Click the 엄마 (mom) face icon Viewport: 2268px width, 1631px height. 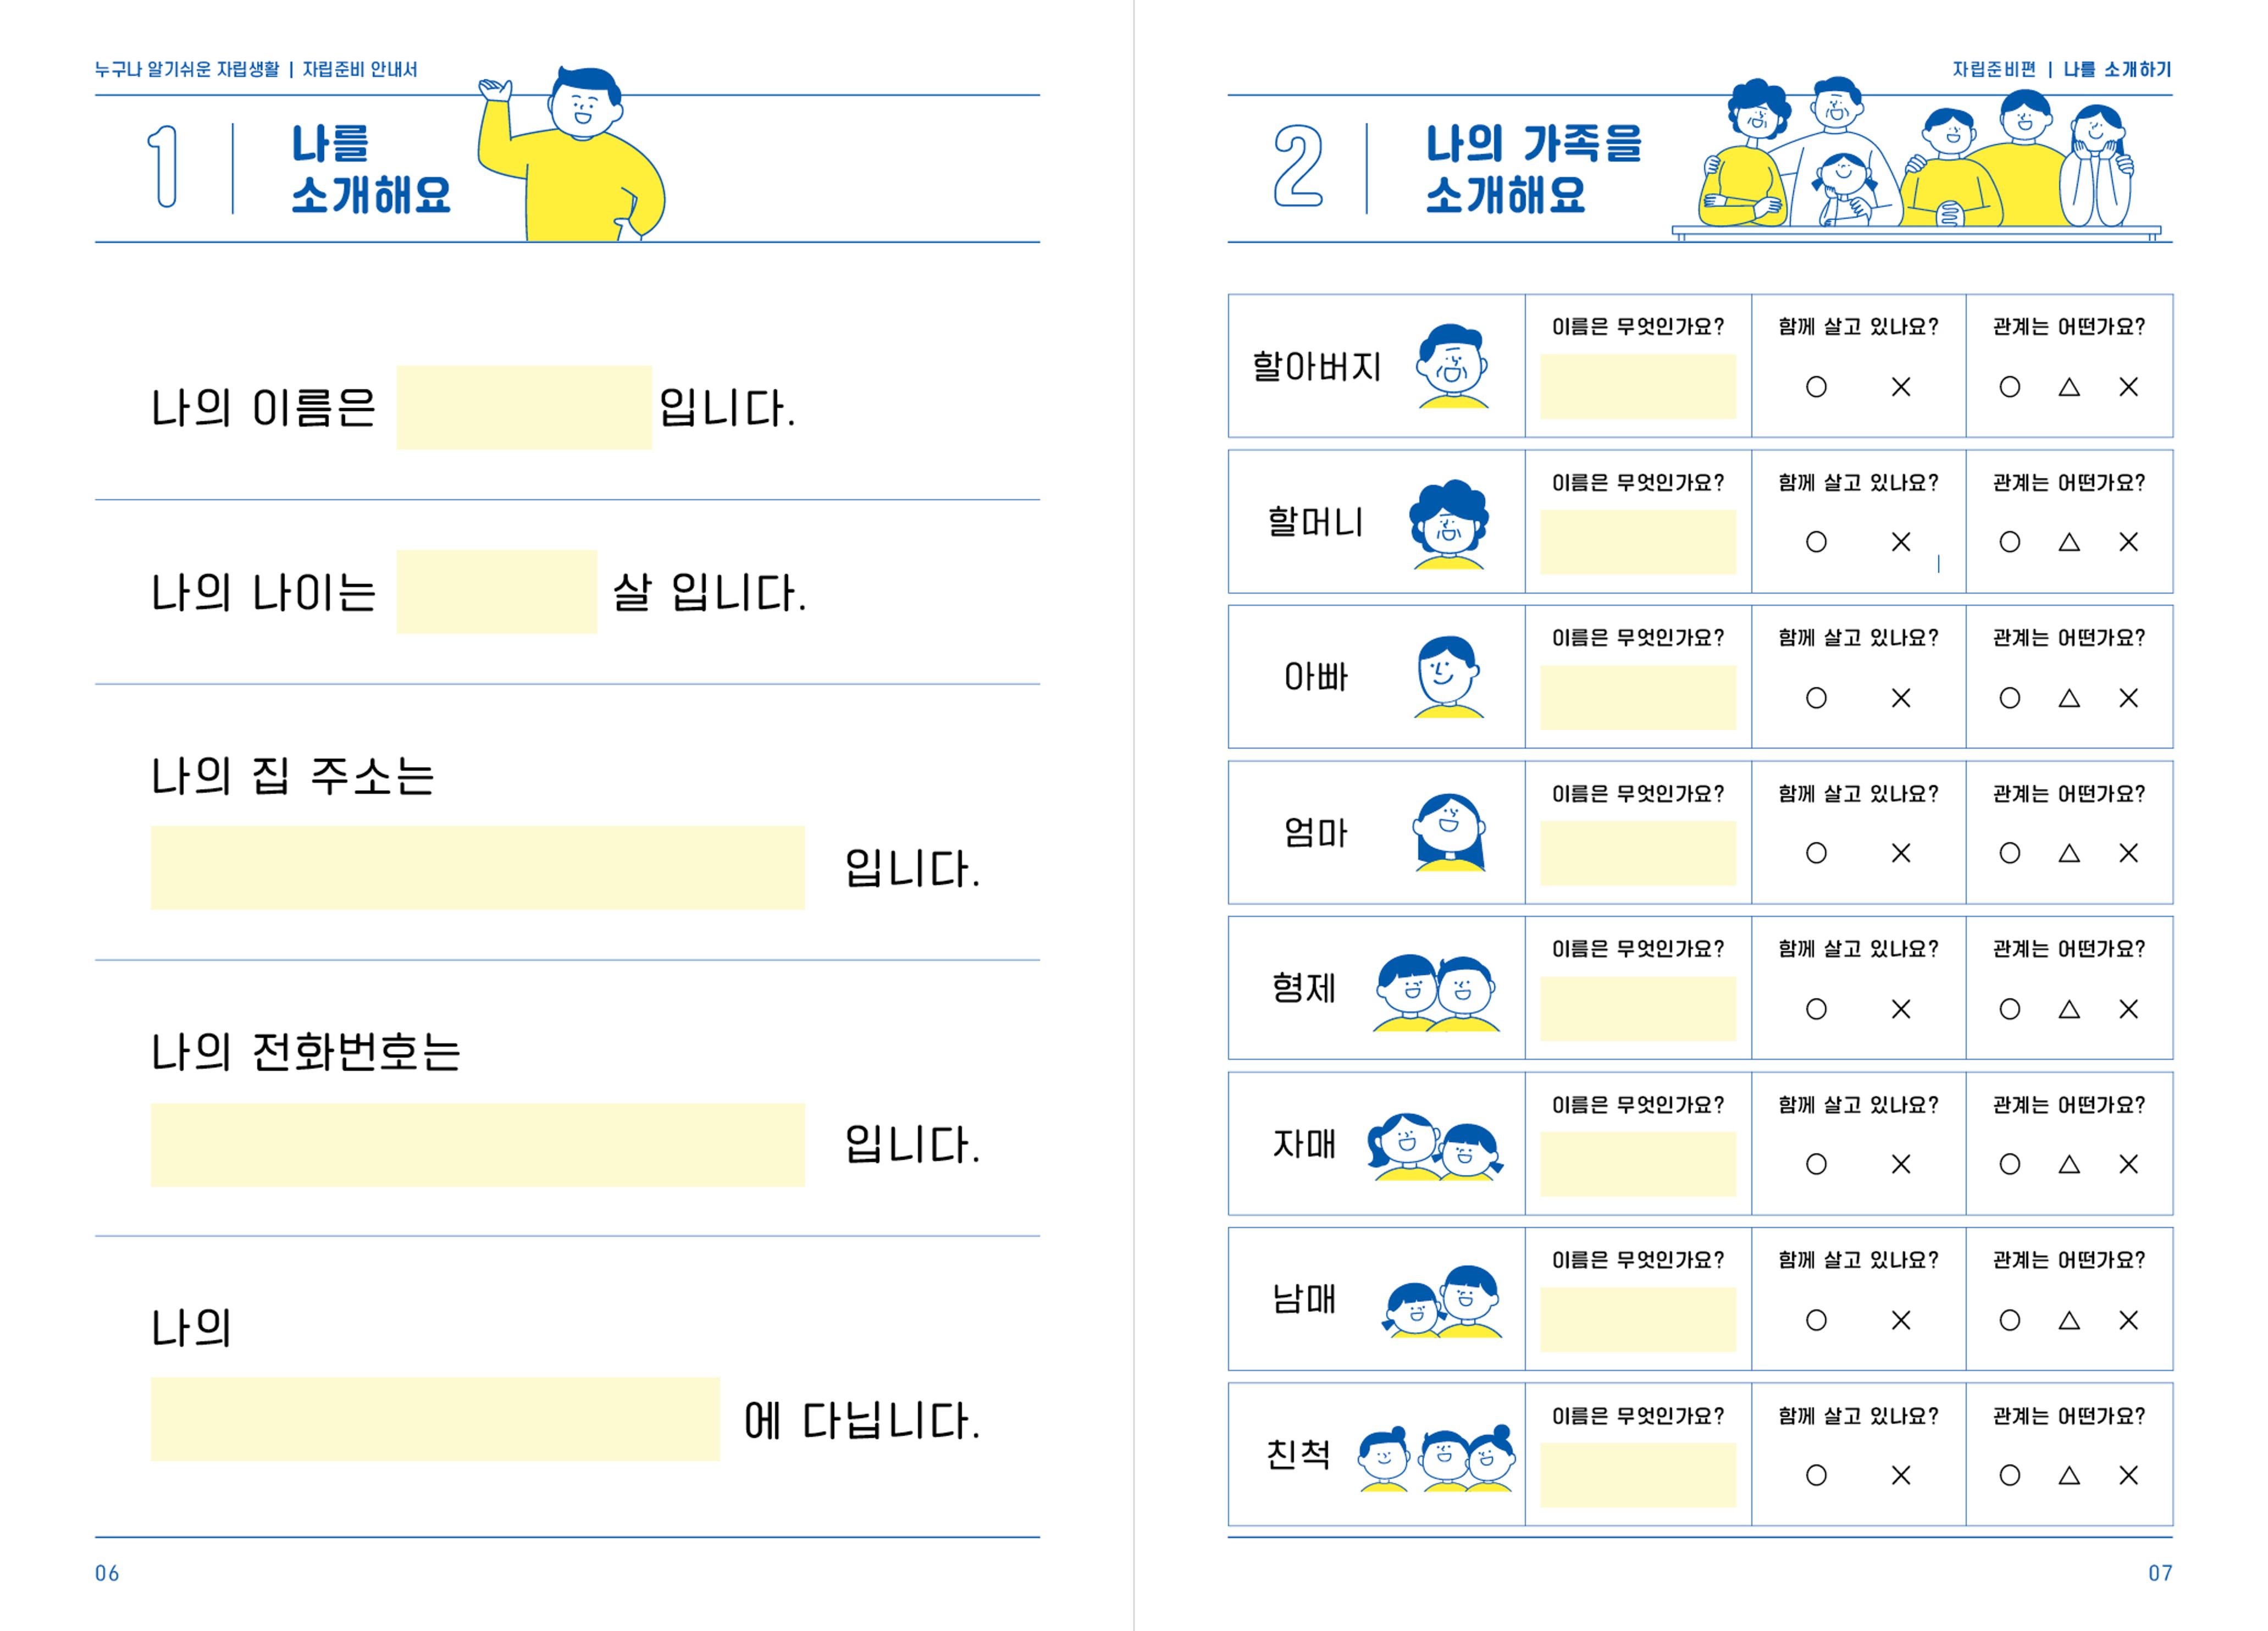1450,832
